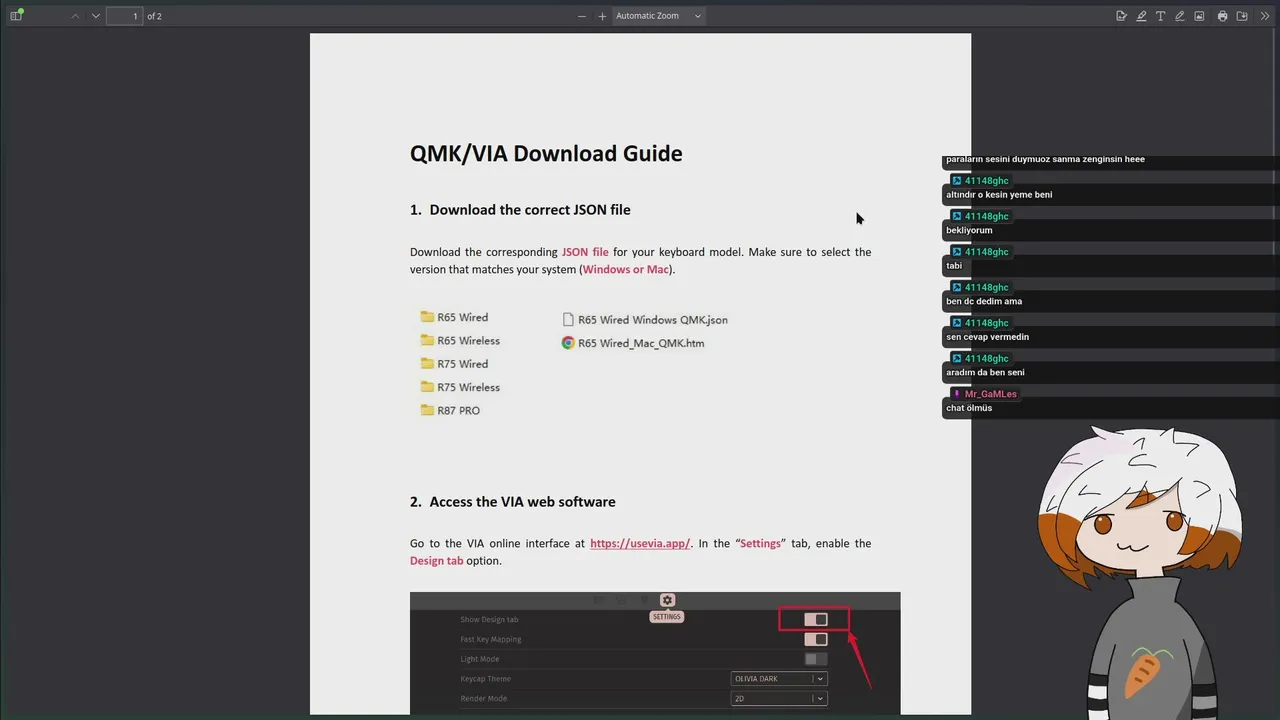Toggle the PDF viewer sidebar
This screenshot has width=1280, height=720.
[16, 16]
